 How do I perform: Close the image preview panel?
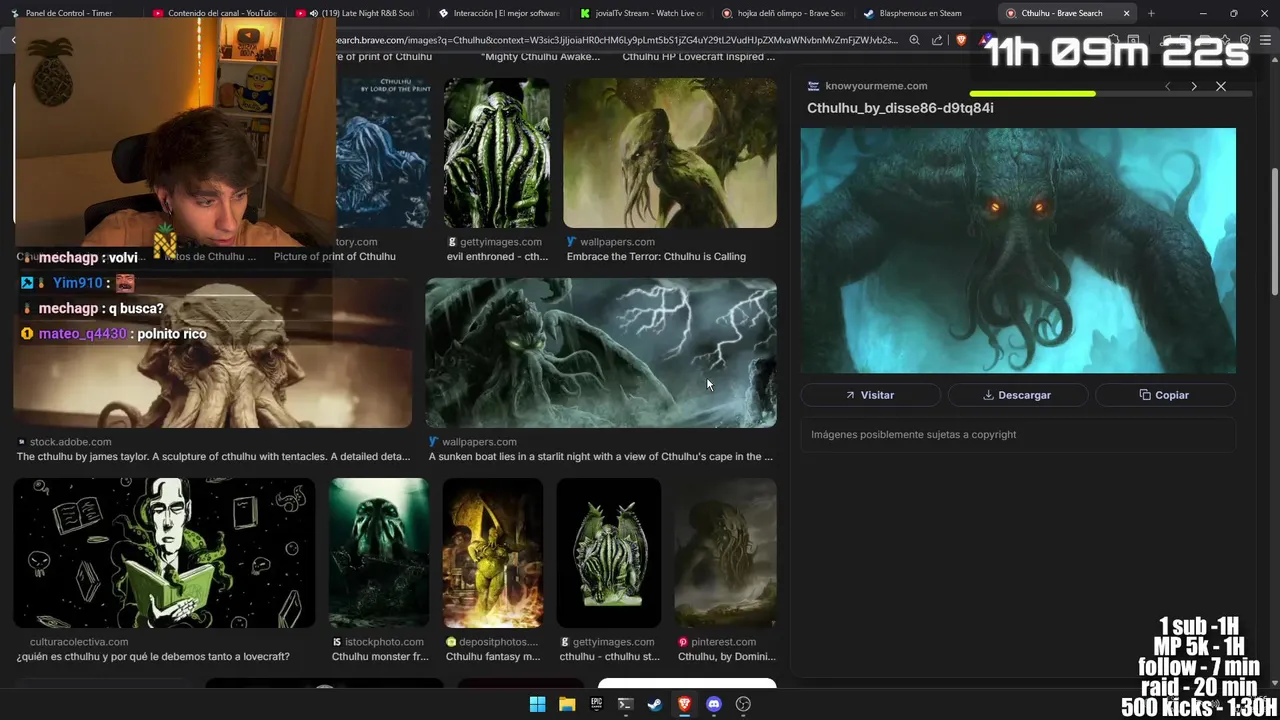click(x=1220, y=86)
